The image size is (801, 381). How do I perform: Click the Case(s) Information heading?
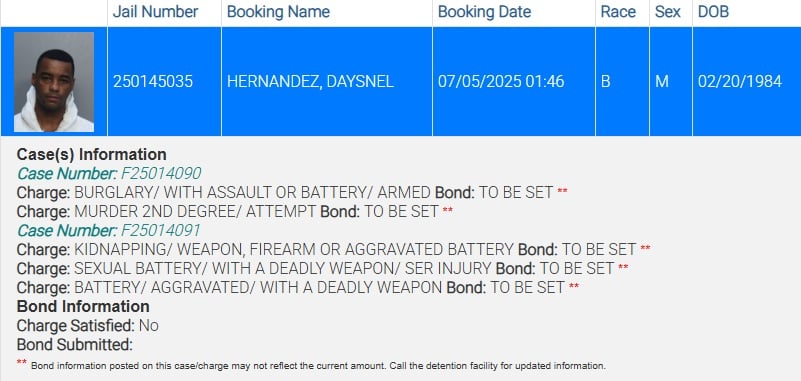click(x=91, y=154)
